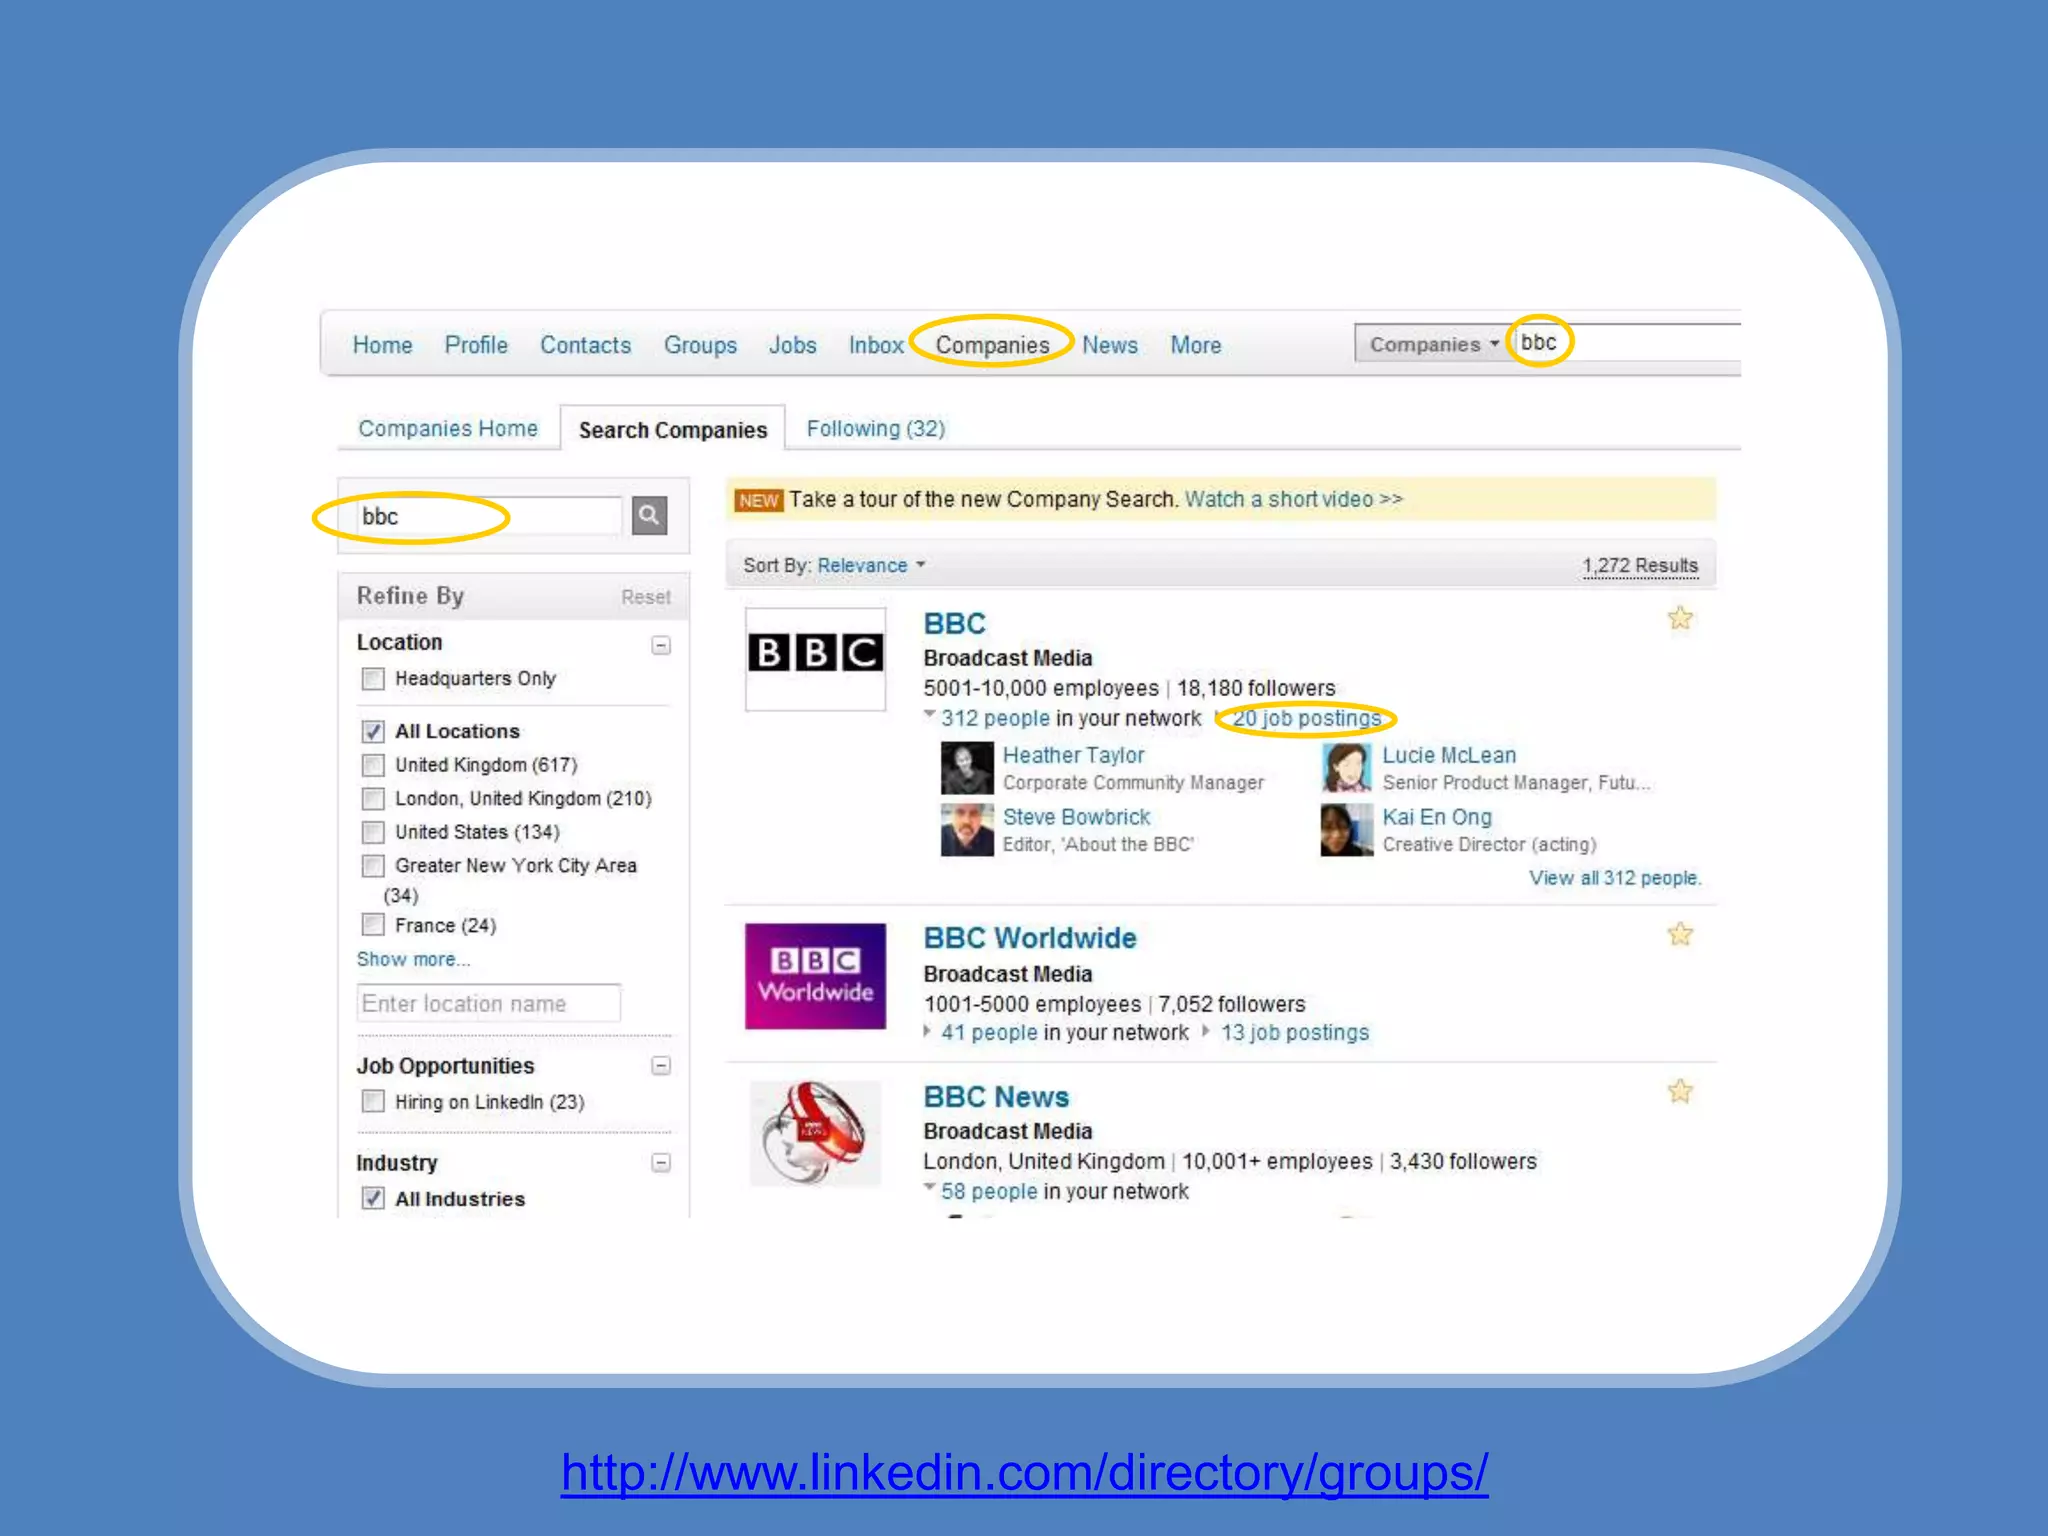
Task: Click View all 312 people
Action: point(1614,878)
